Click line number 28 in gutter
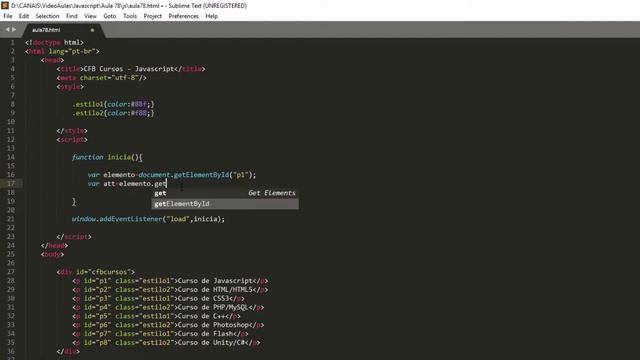The image size is (640, 360). coord(11,281)
